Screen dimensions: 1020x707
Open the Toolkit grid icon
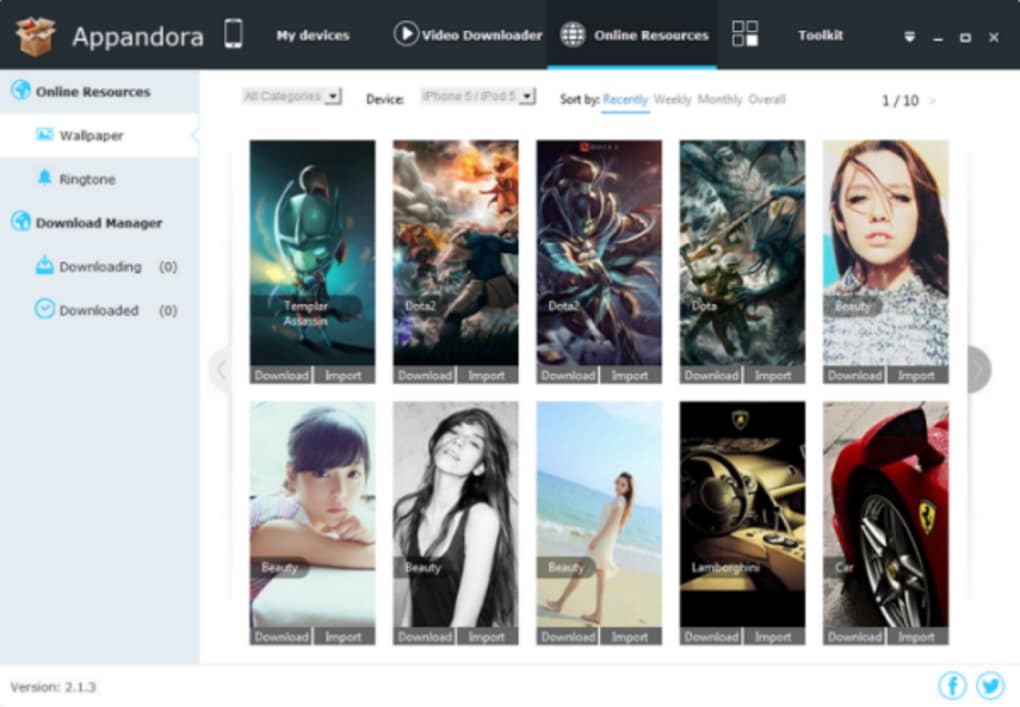coord(745,34)
